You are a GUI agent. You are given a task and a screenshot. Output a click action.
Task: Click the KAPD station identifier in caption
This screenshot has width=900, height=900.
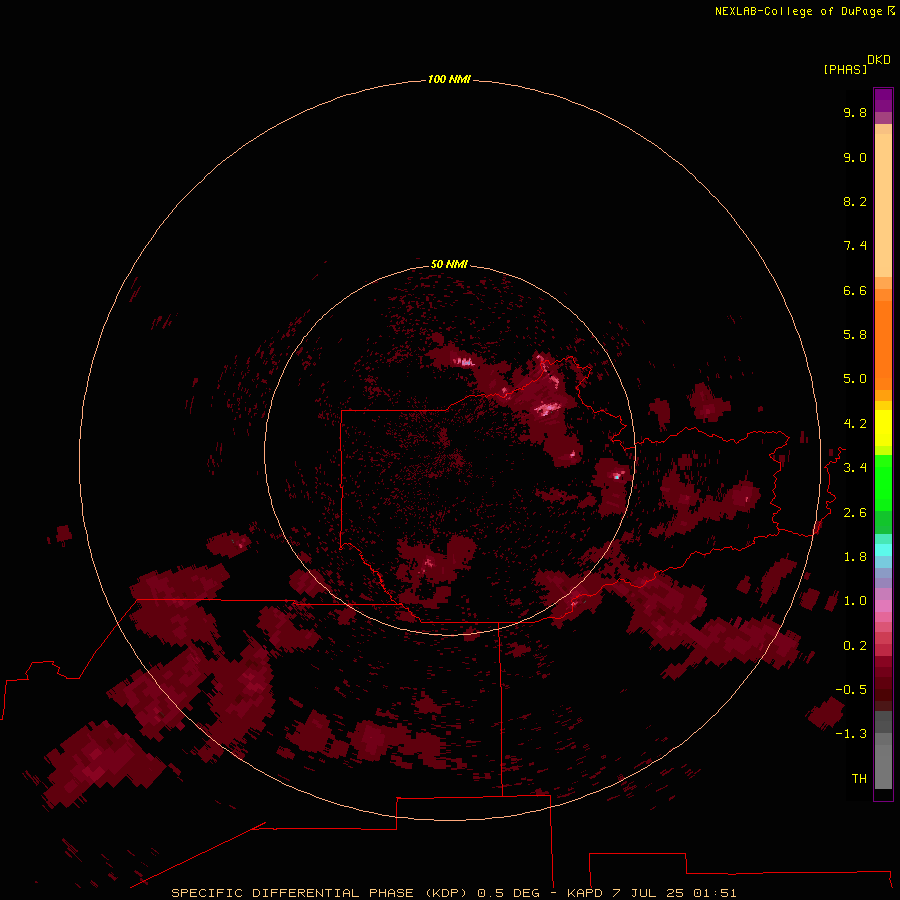[x=584, y=893]
